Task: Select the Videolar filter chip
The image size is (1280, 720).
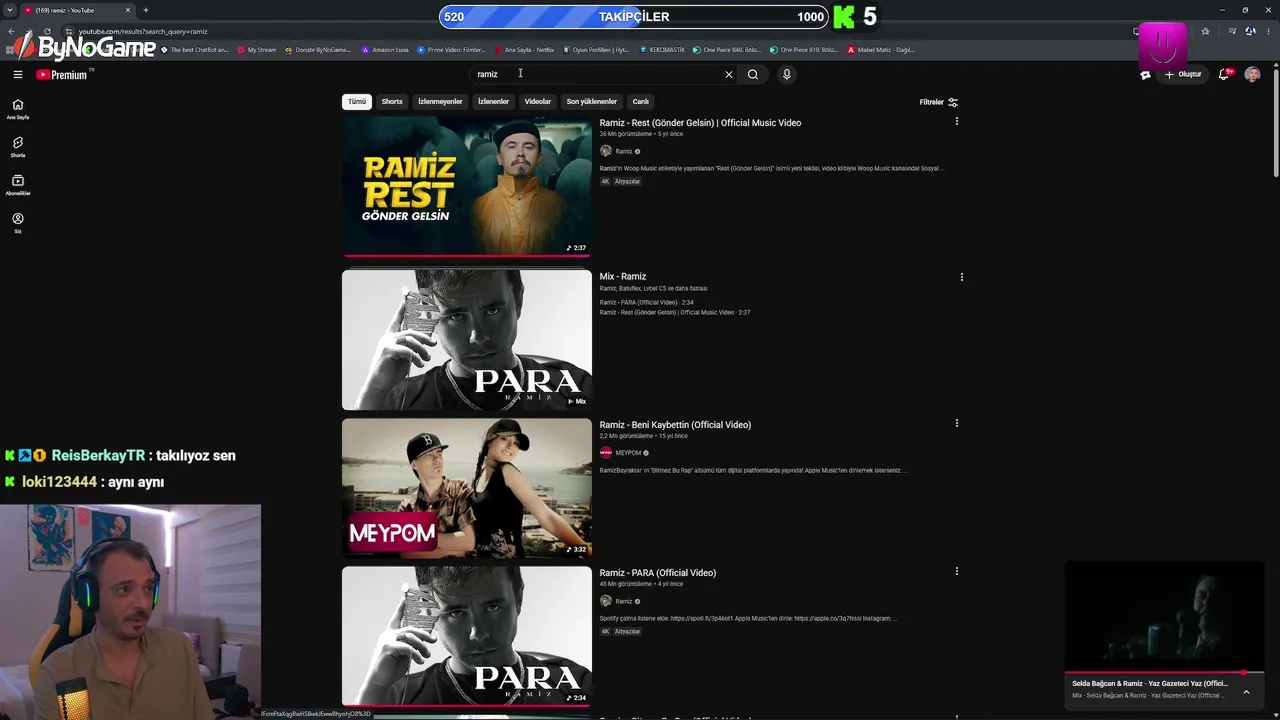Action: click(x=538, y=101)
